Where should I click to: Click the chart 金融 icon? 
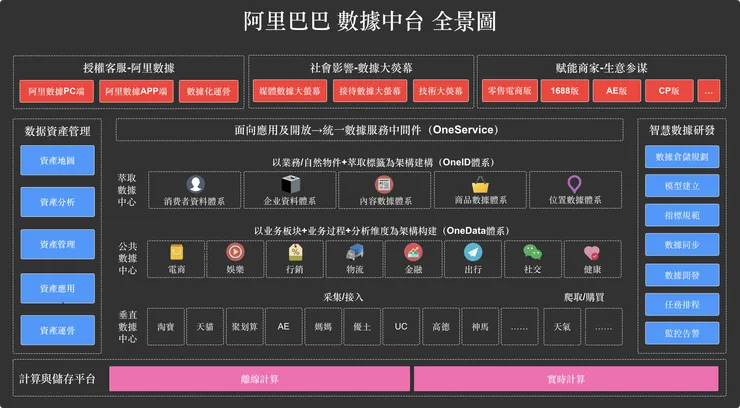[413, 252]
